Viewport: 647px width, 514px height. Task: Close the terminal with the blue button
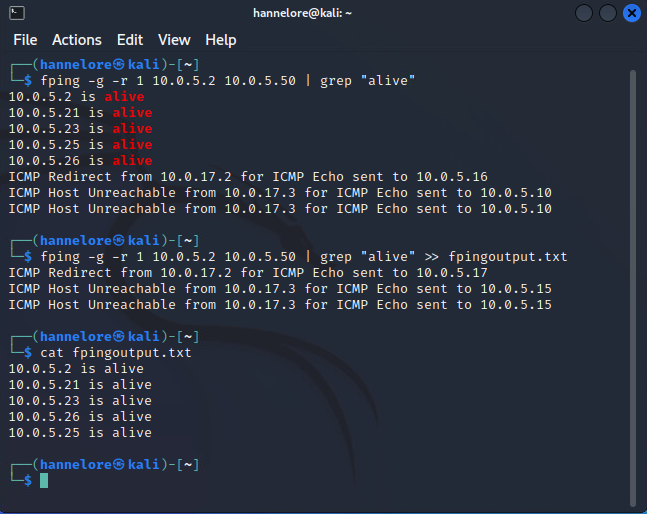(x=630, y=13)
